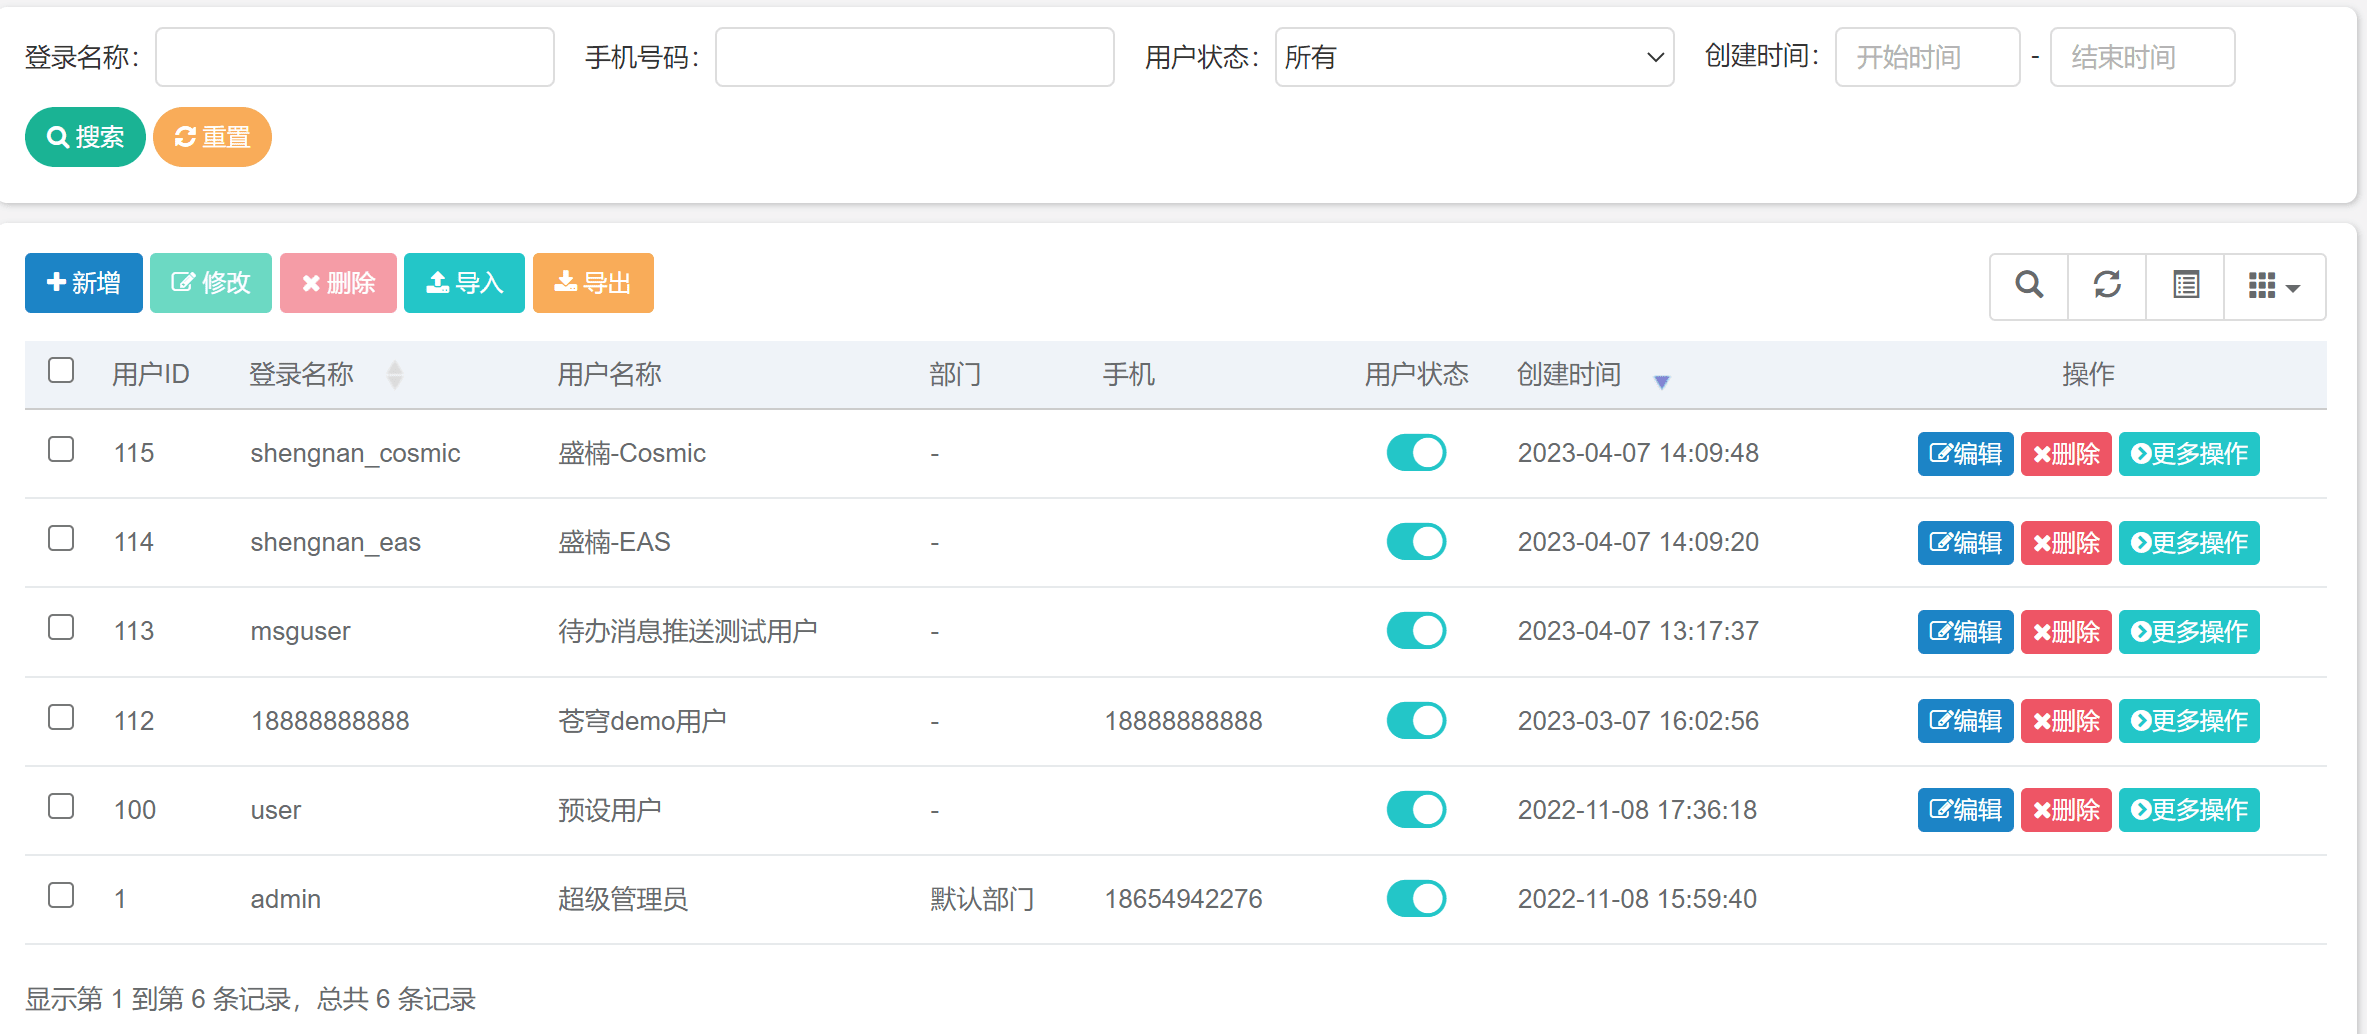Click the 开始时间 date field

pos(1927,58)
